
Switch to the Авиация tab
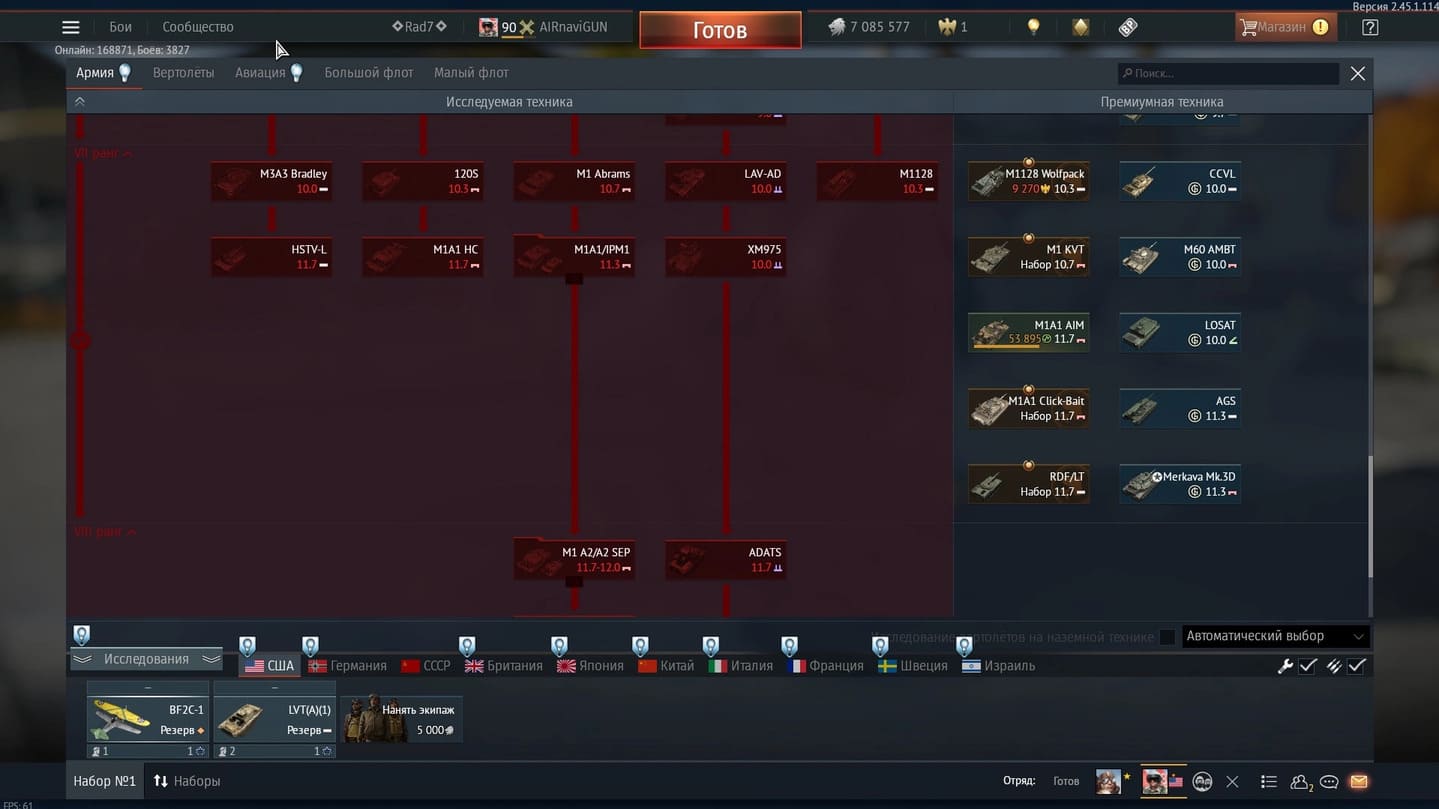pyautogui.click(x=260, y=73)
